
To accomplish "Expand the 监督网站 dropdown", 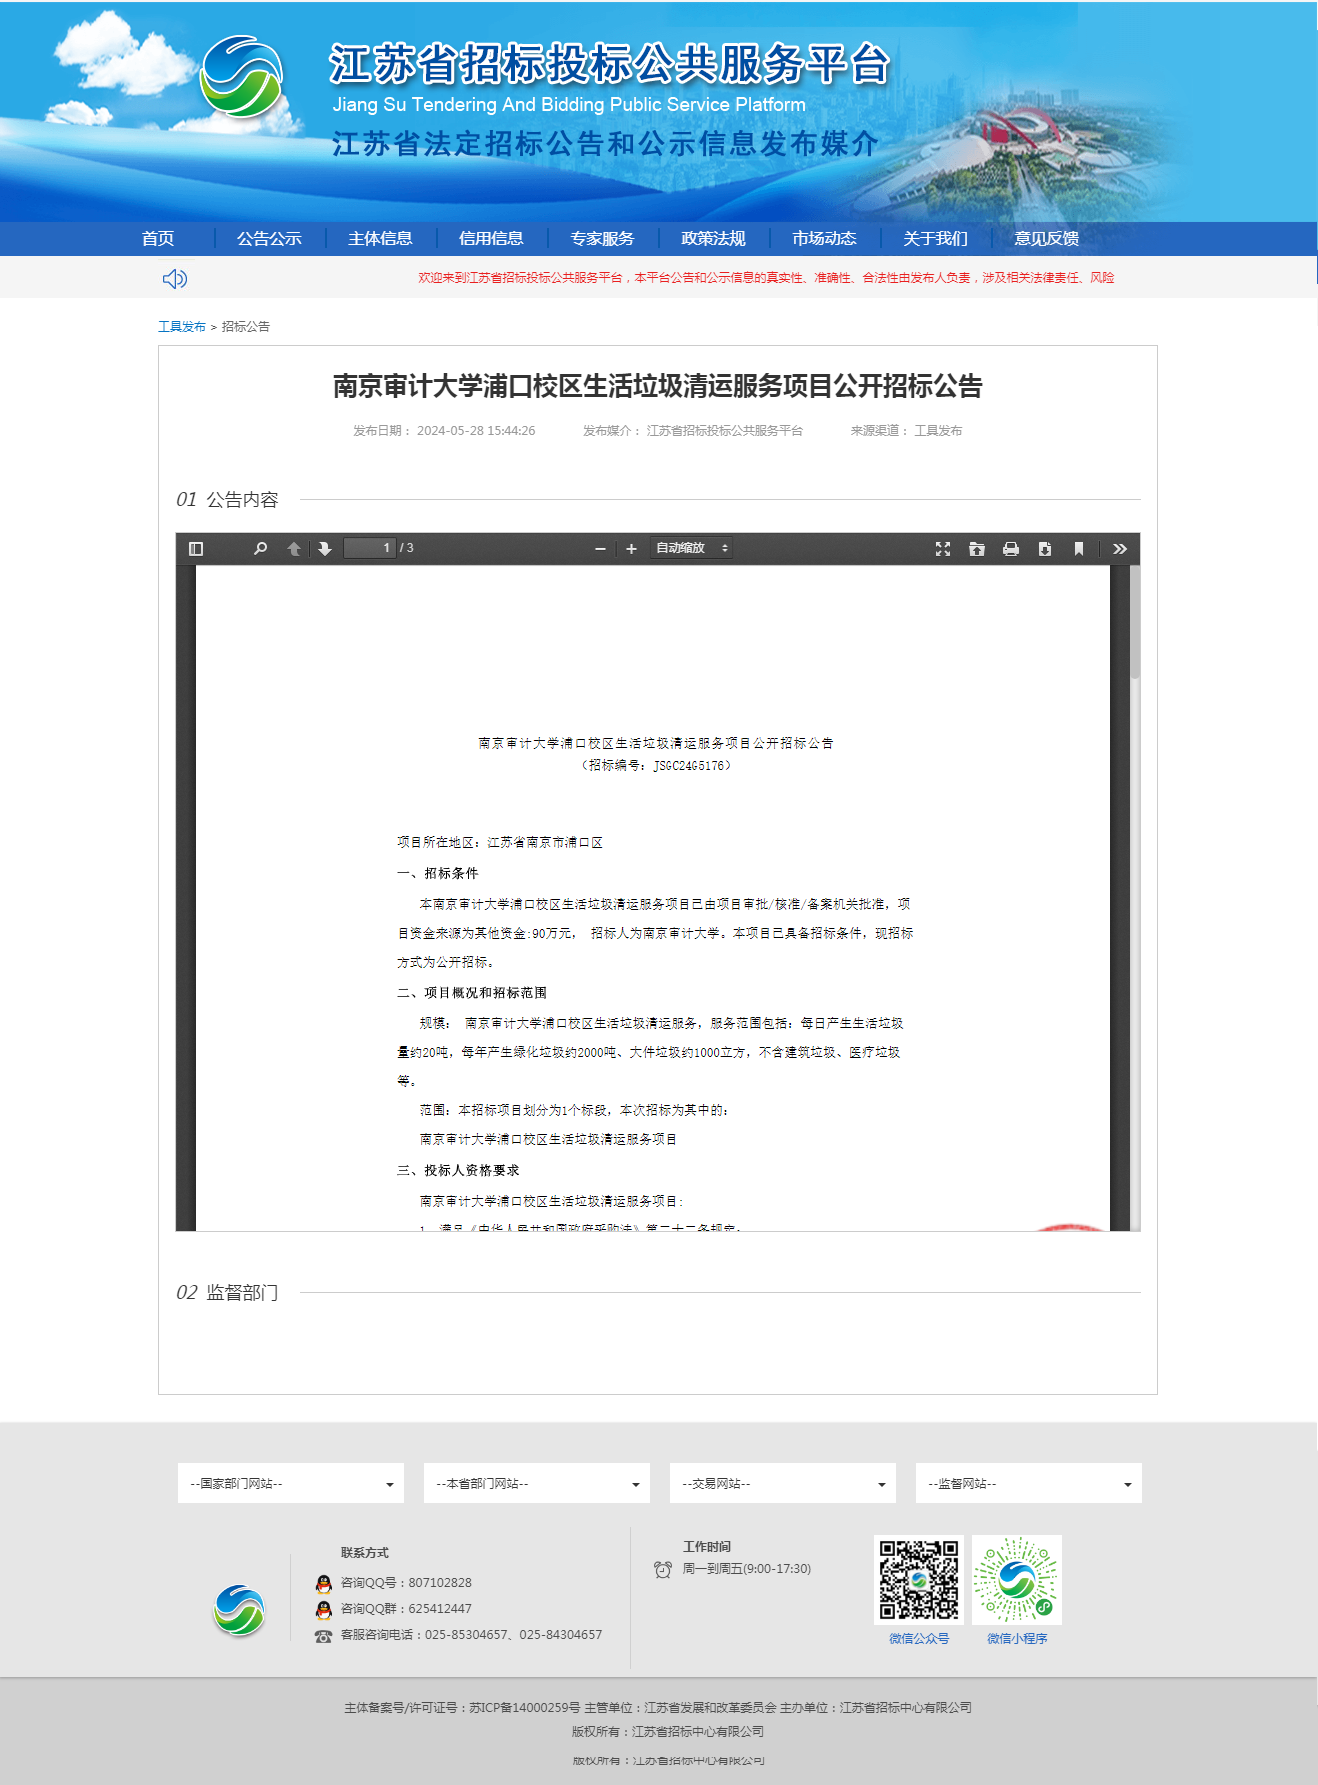I will tap(1029, 1483).
